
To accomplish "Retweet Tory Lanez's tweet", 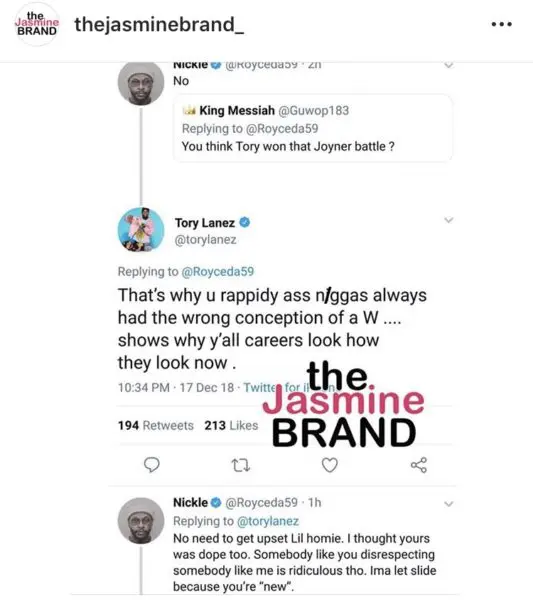I will (x=241, y=465).
